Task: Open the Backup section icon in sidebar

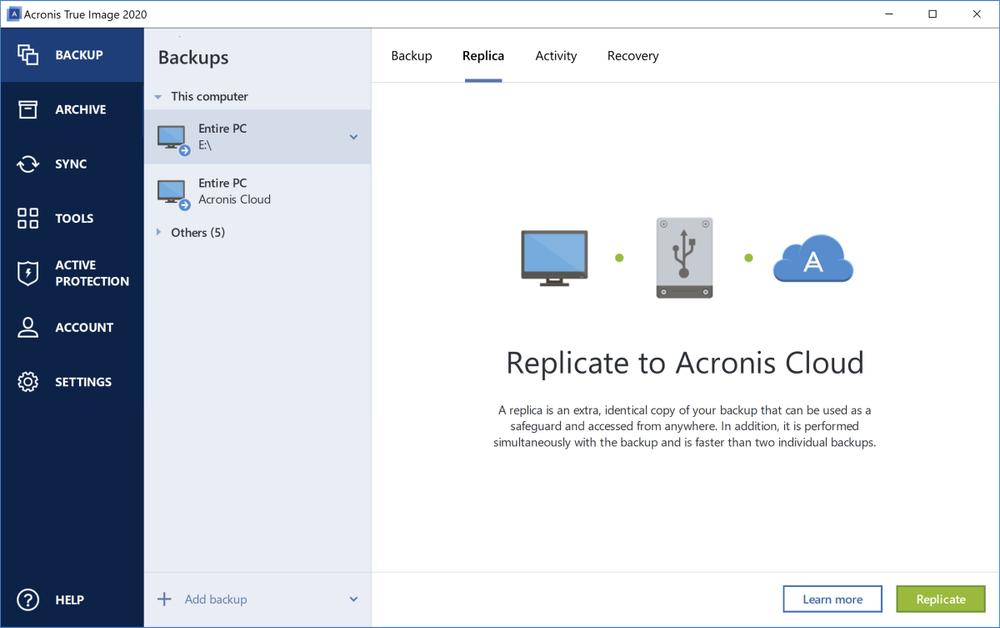Action: [x=27, y=55]
